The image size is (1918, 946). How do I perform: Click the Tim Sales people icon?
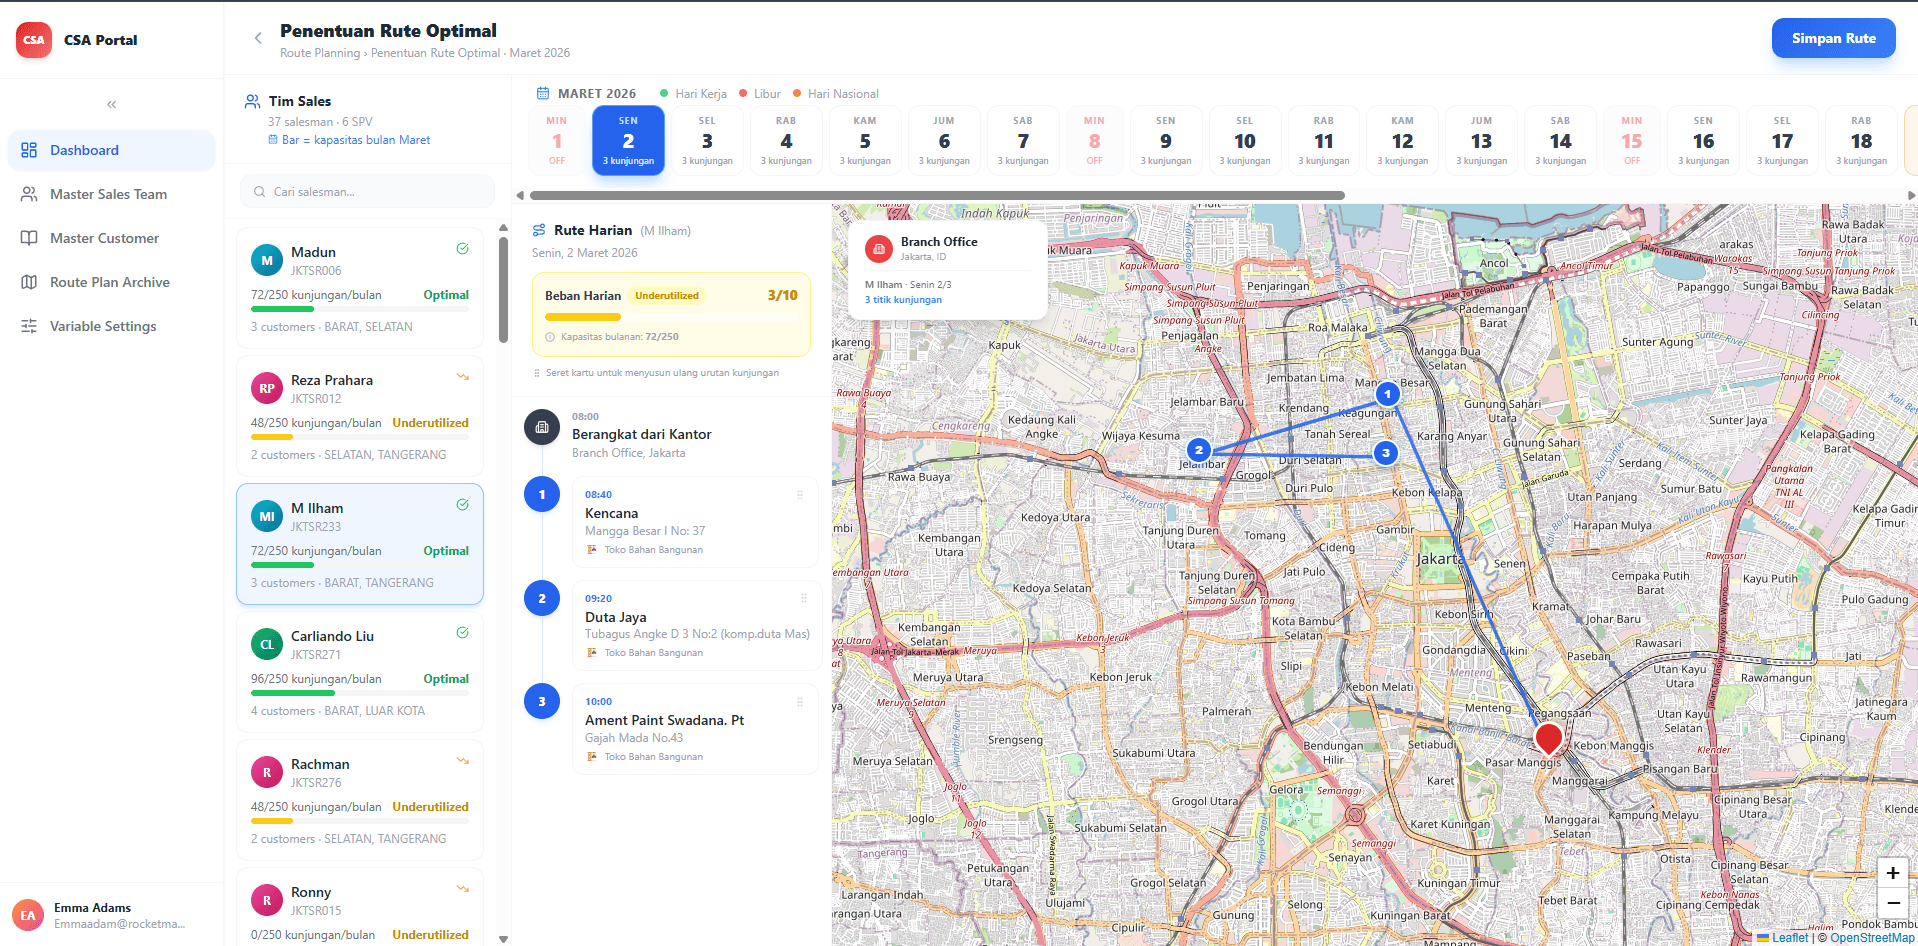[253, 101]
